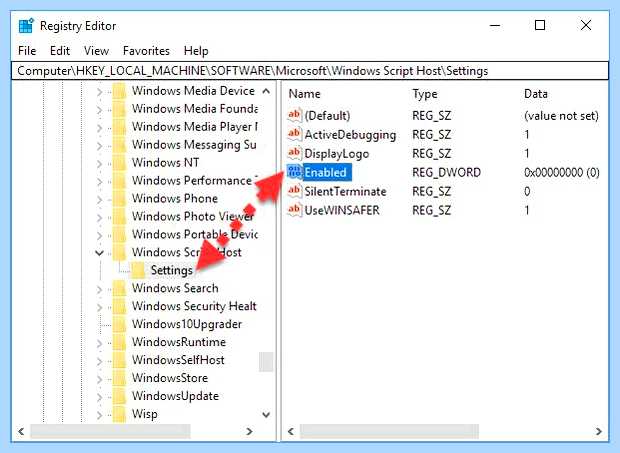The width and height of the screenshot is (620, 453).
Task: Click the folder icon of WindowsRuntime
Action: click(119, 342)
